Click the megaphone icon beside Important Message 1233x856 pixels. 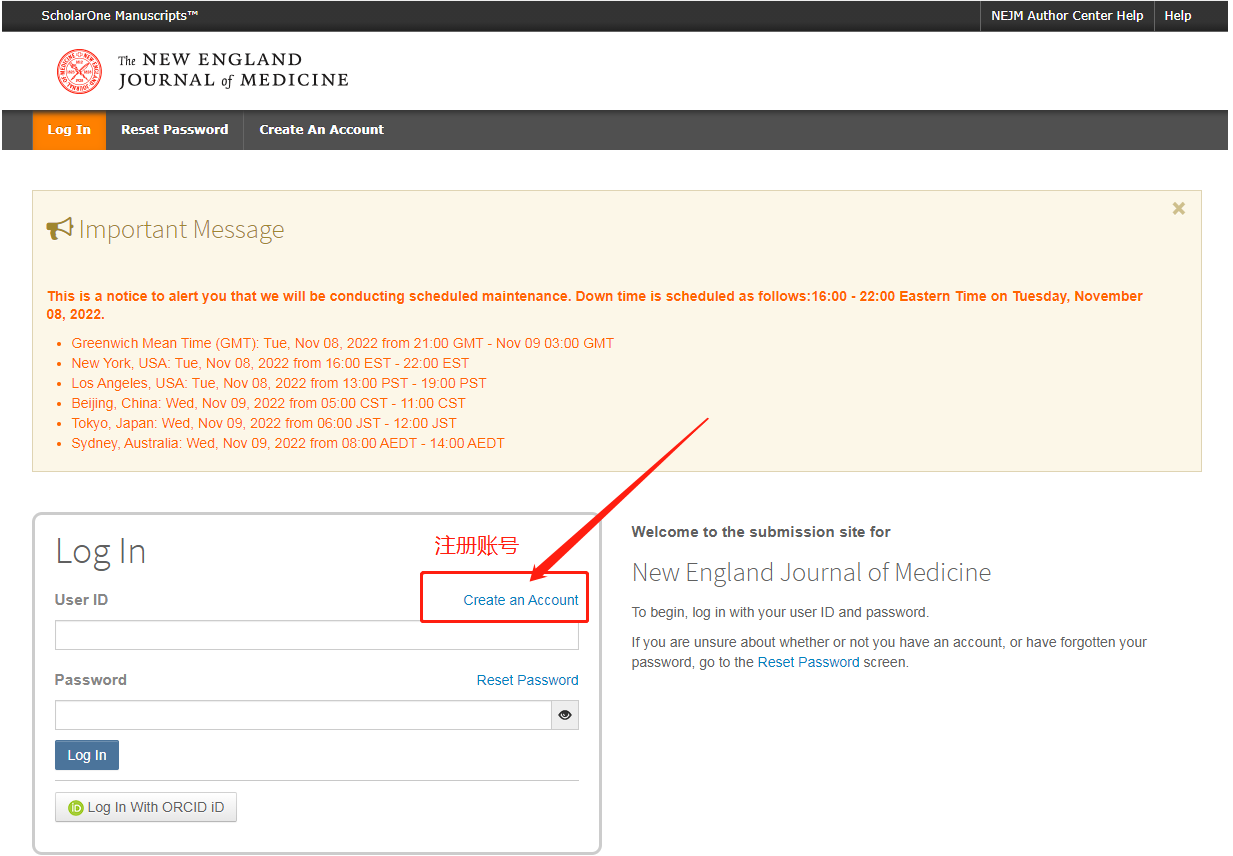click(x=60, y=229)
